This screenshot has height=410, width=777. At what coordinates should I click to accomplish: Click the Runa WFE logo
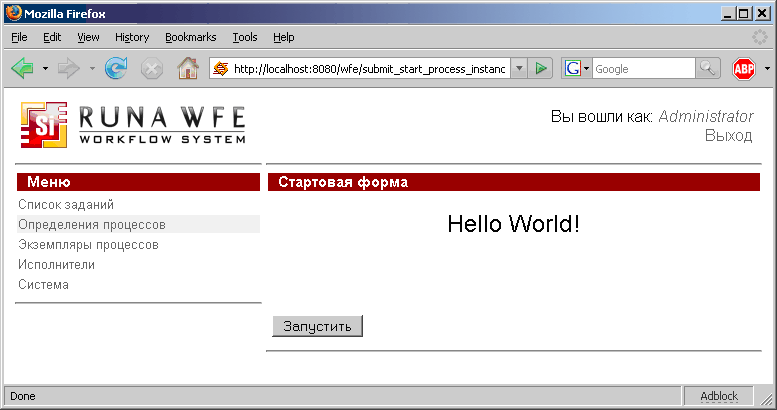point(133,125)
